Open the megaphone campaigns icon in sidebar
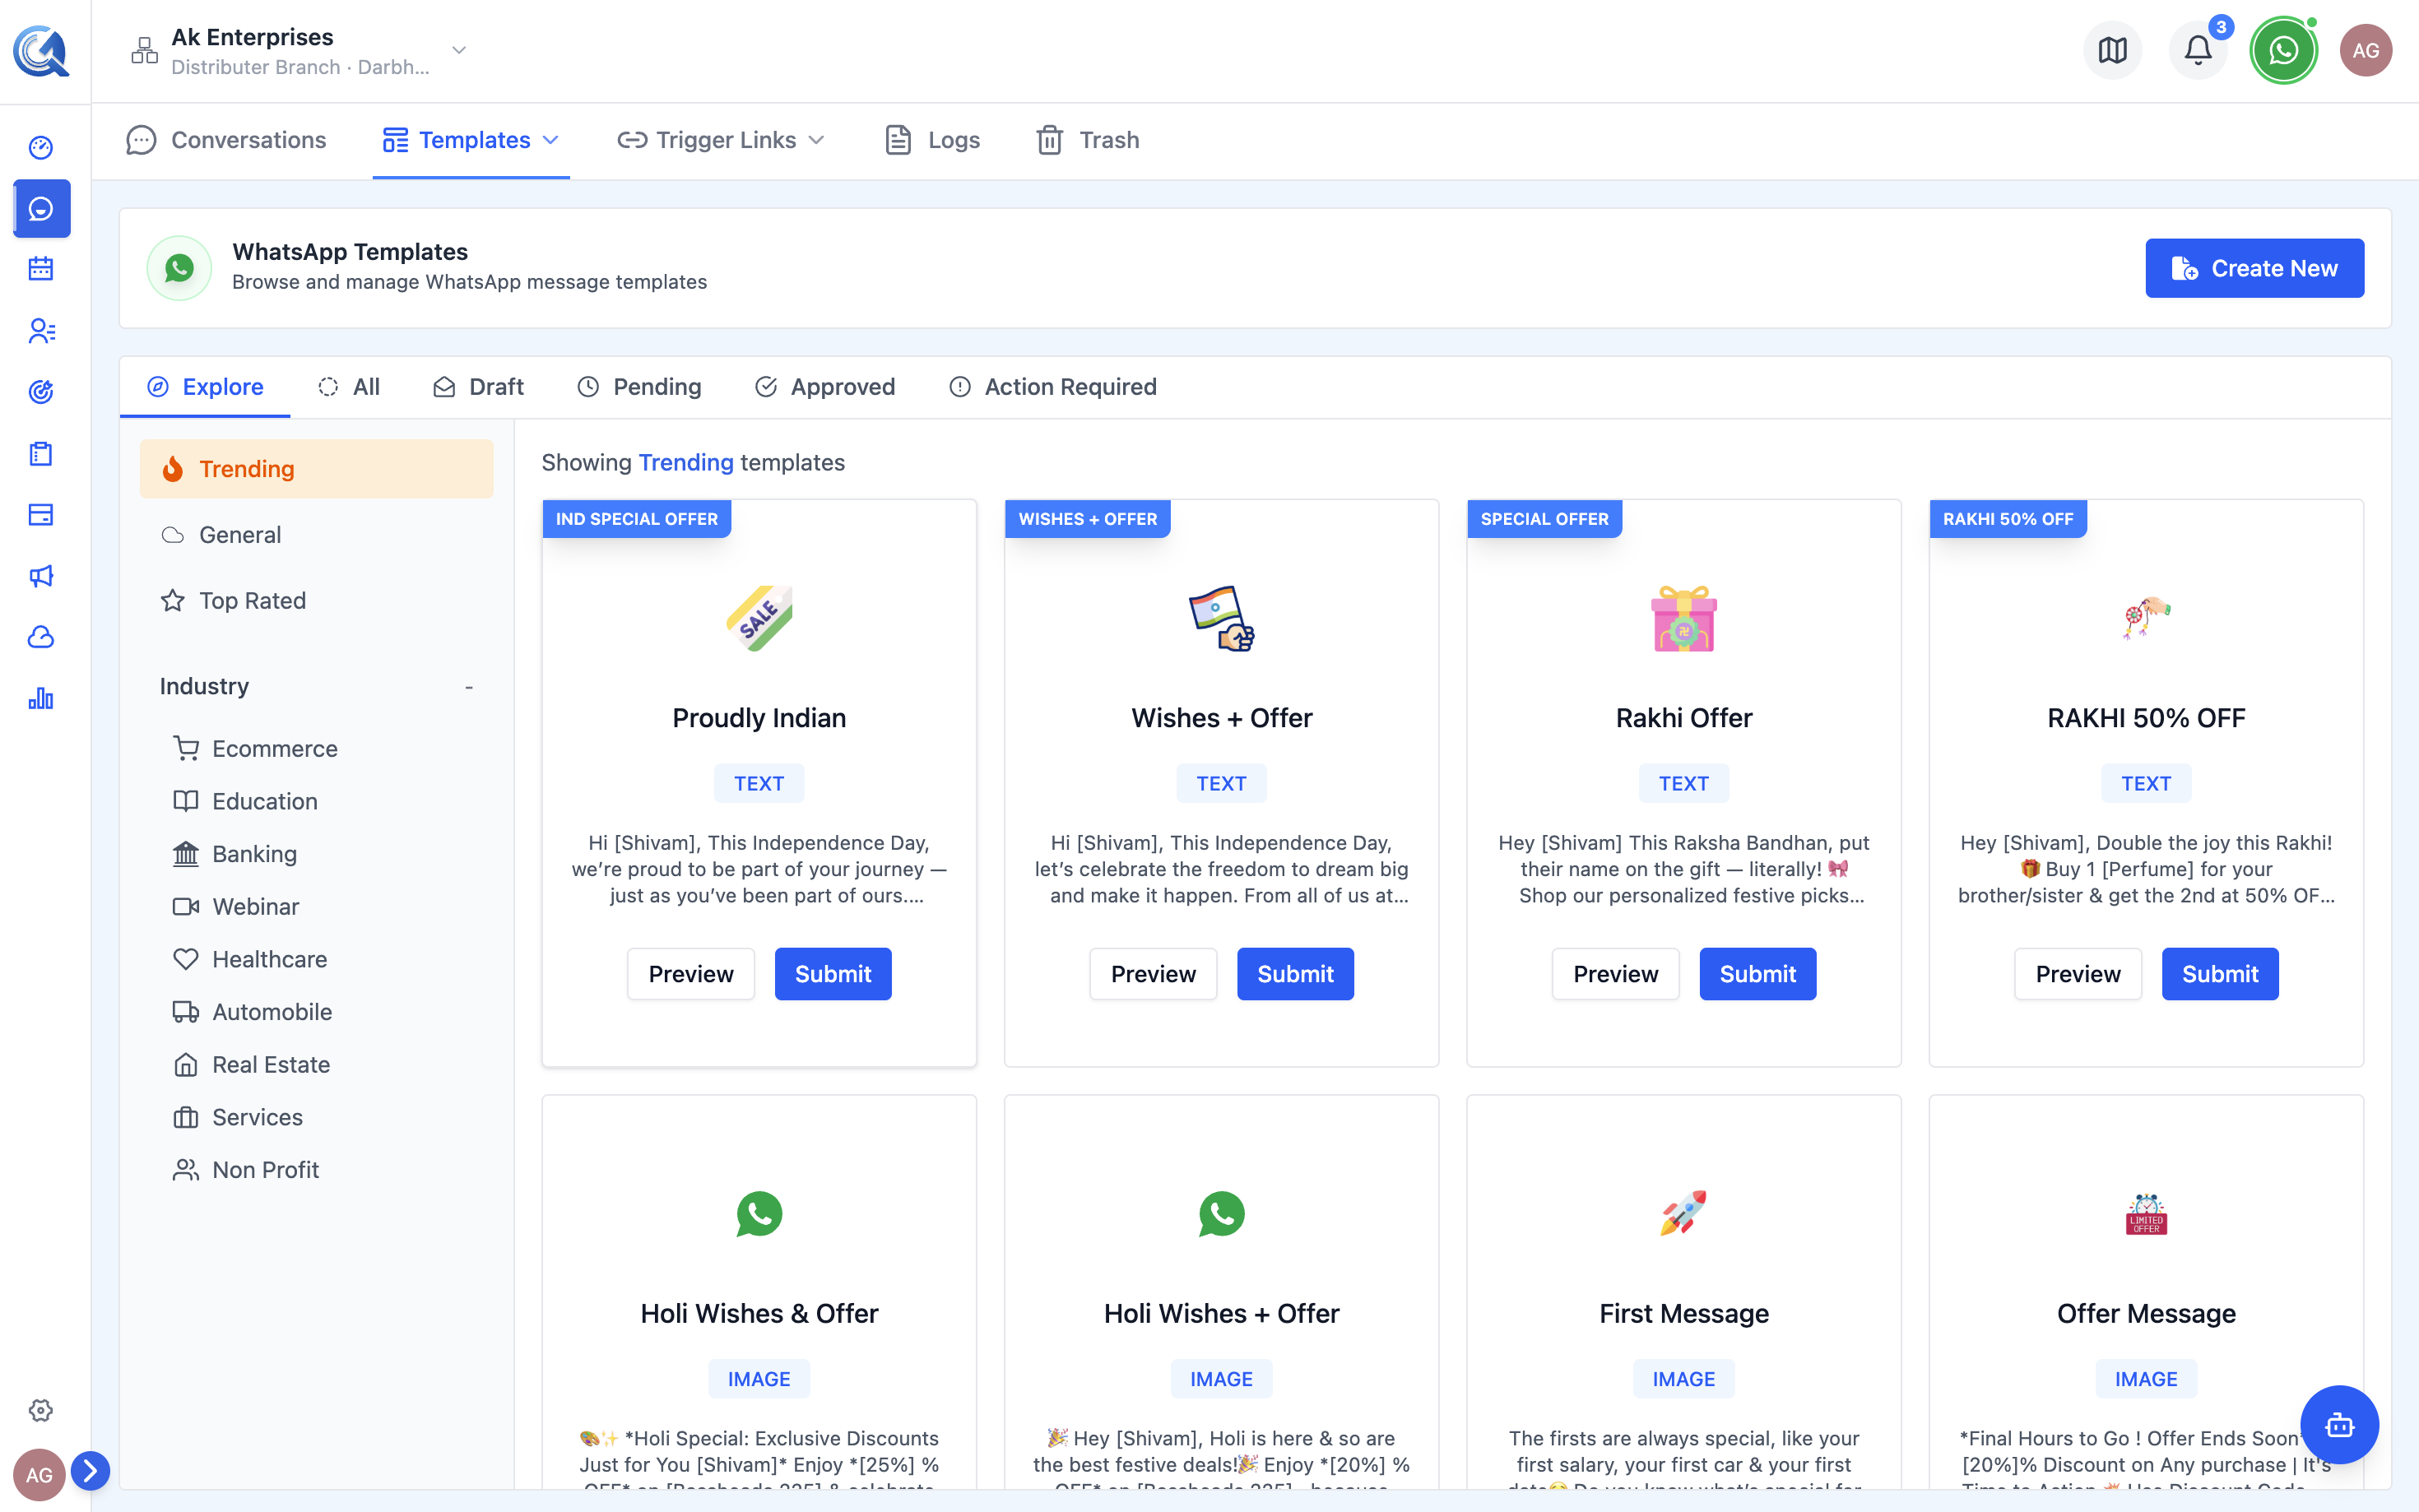This screenshot has height=1512, width=2419. [41, 576]
